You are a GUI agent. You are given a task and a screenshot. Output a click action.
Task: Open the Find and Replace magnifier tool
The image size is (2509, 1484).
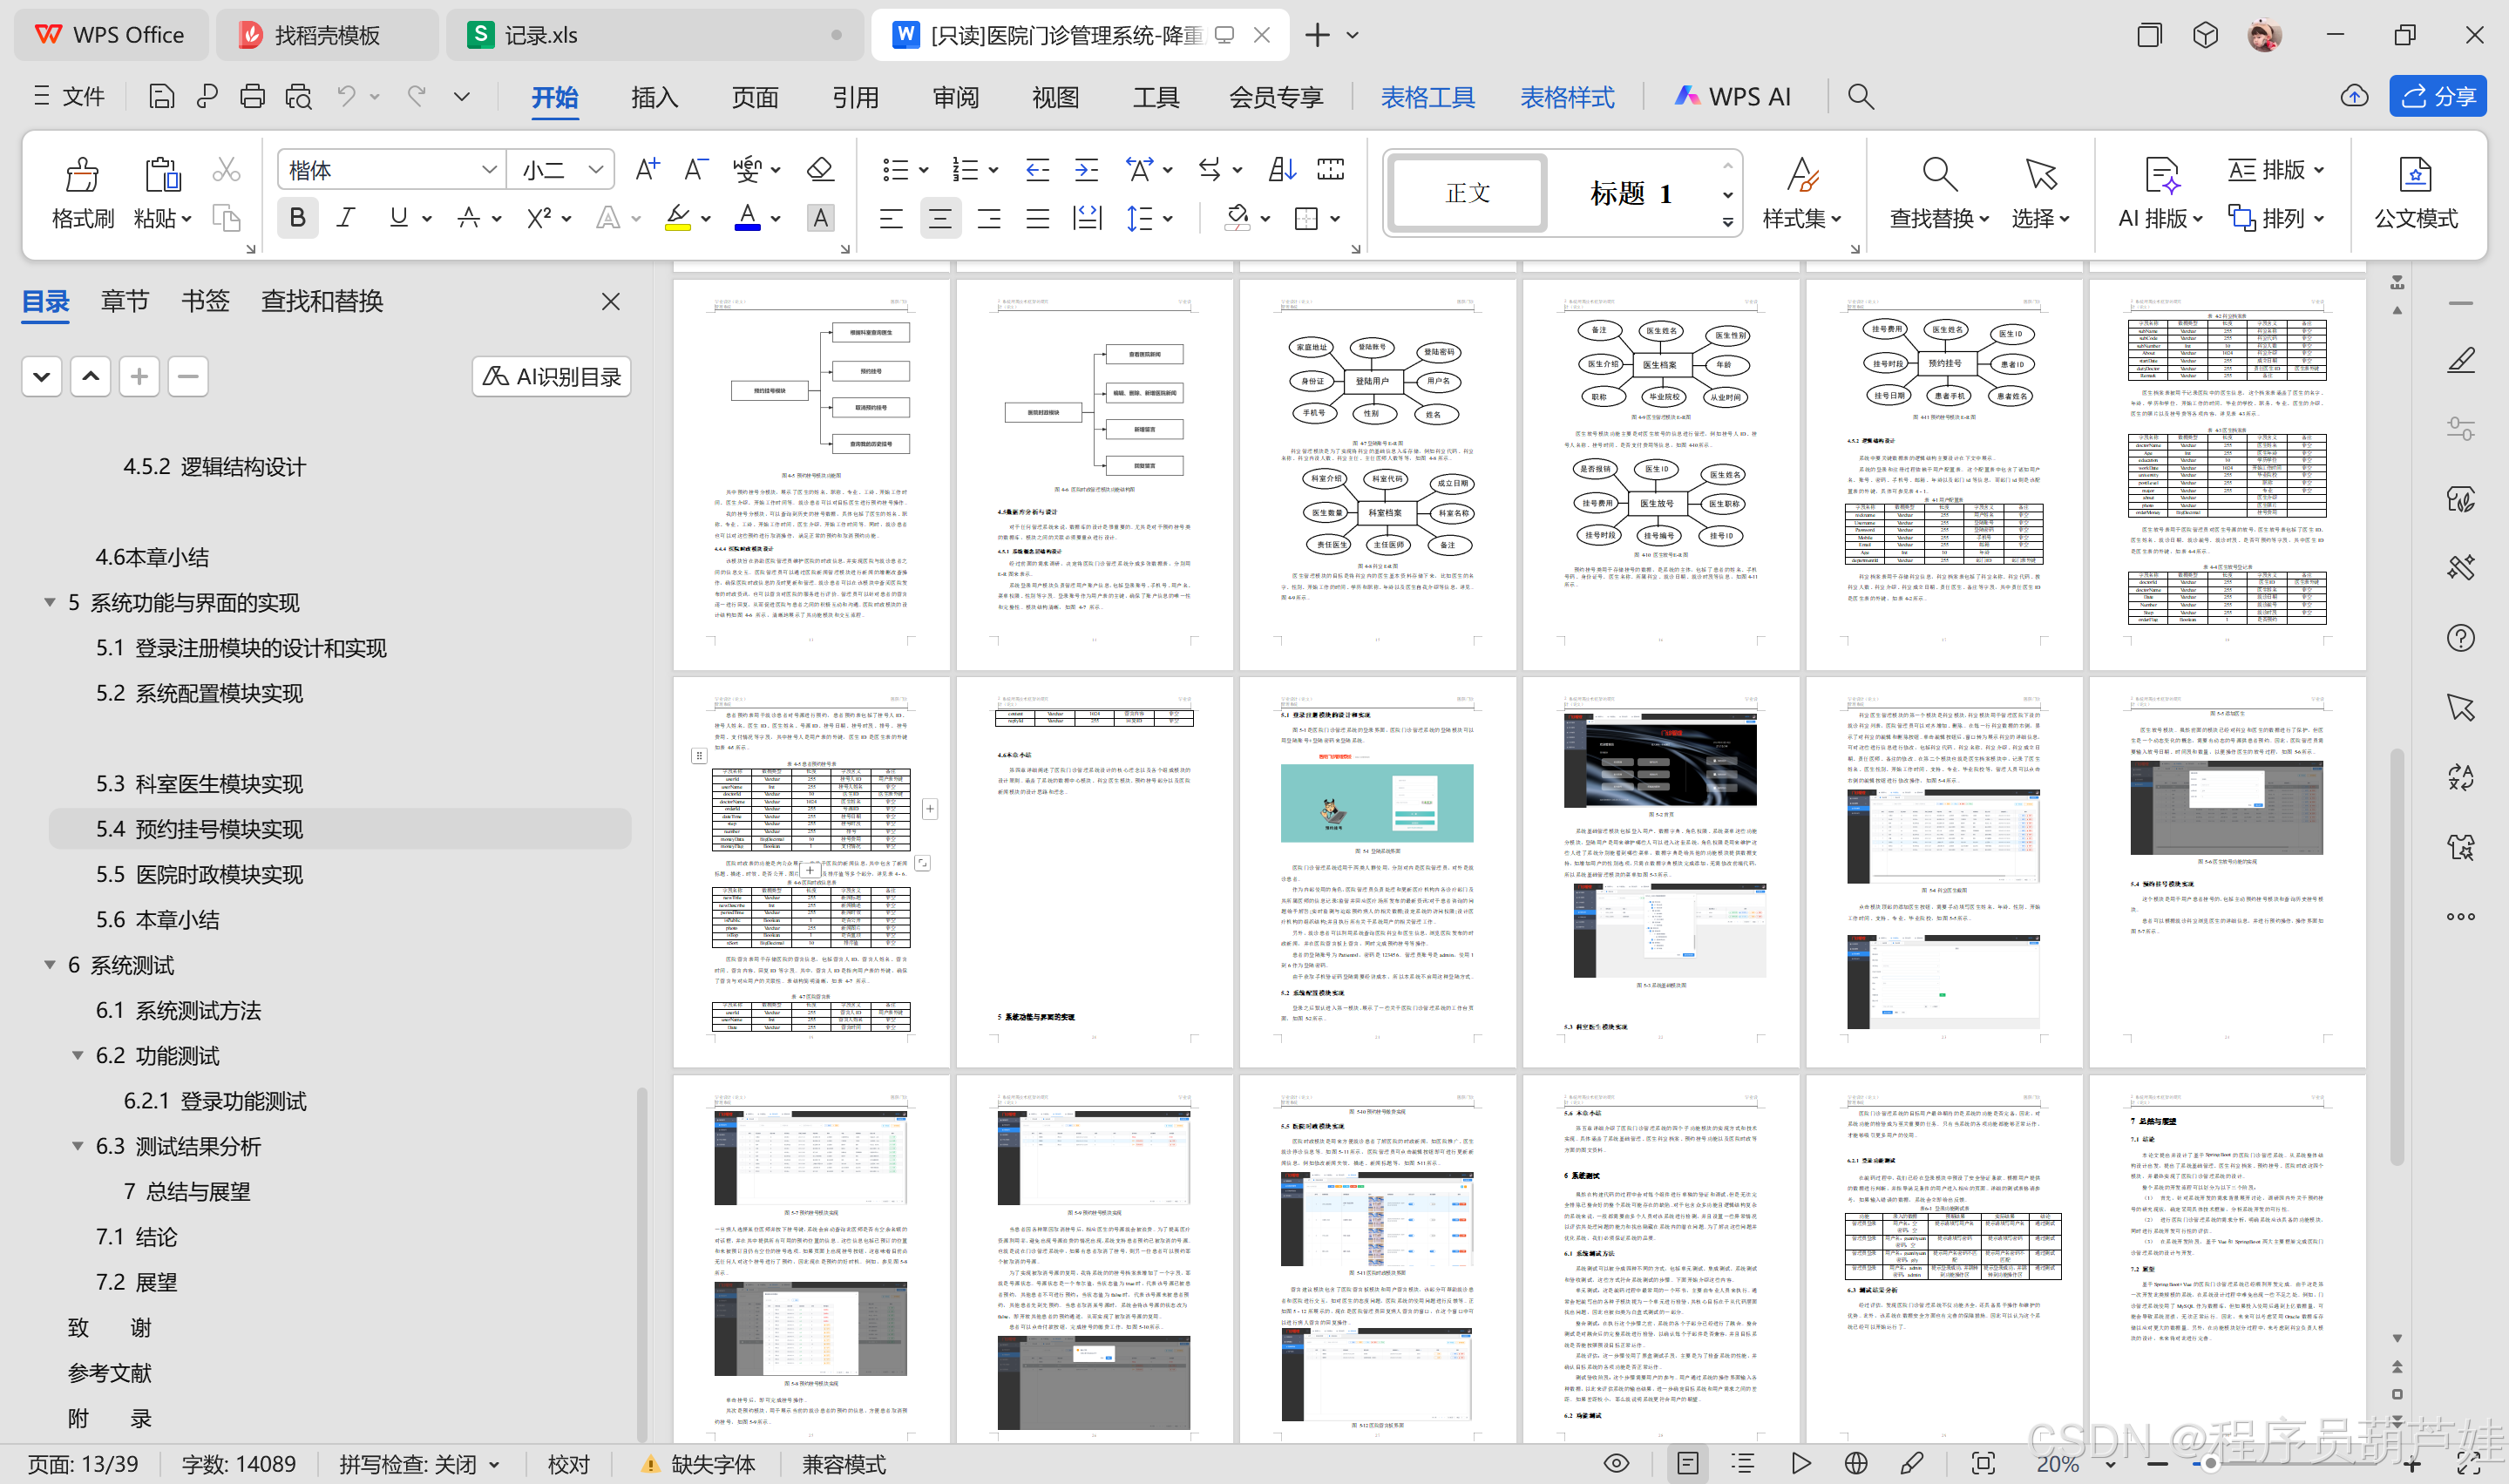pos(1938,175)
